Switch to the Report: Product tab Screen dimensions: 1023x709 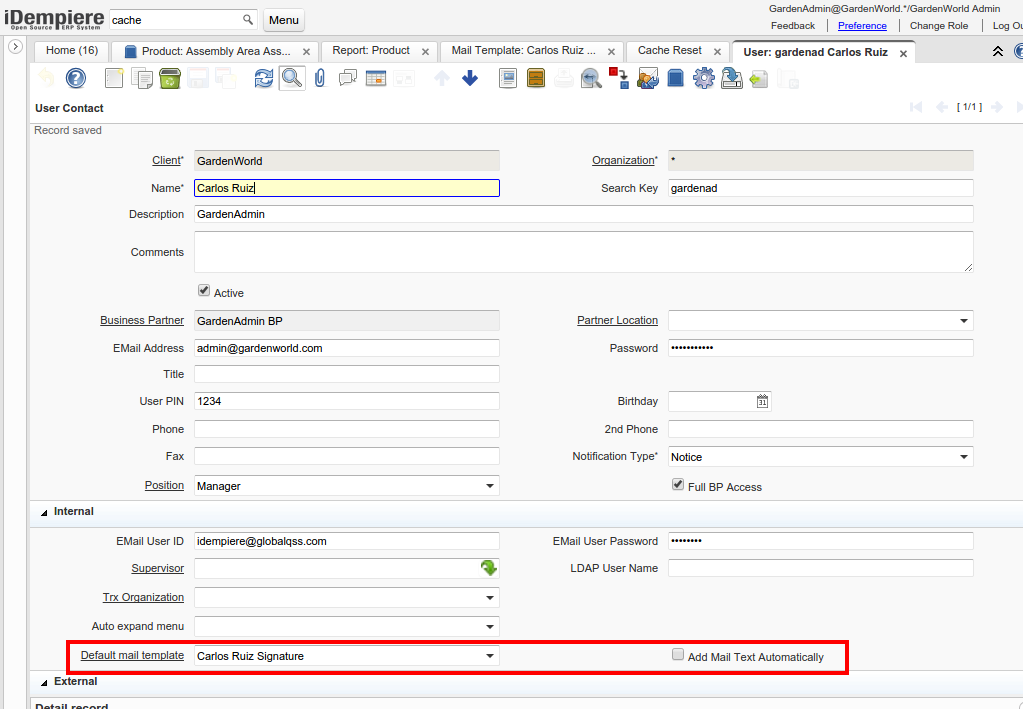[370, 51]
